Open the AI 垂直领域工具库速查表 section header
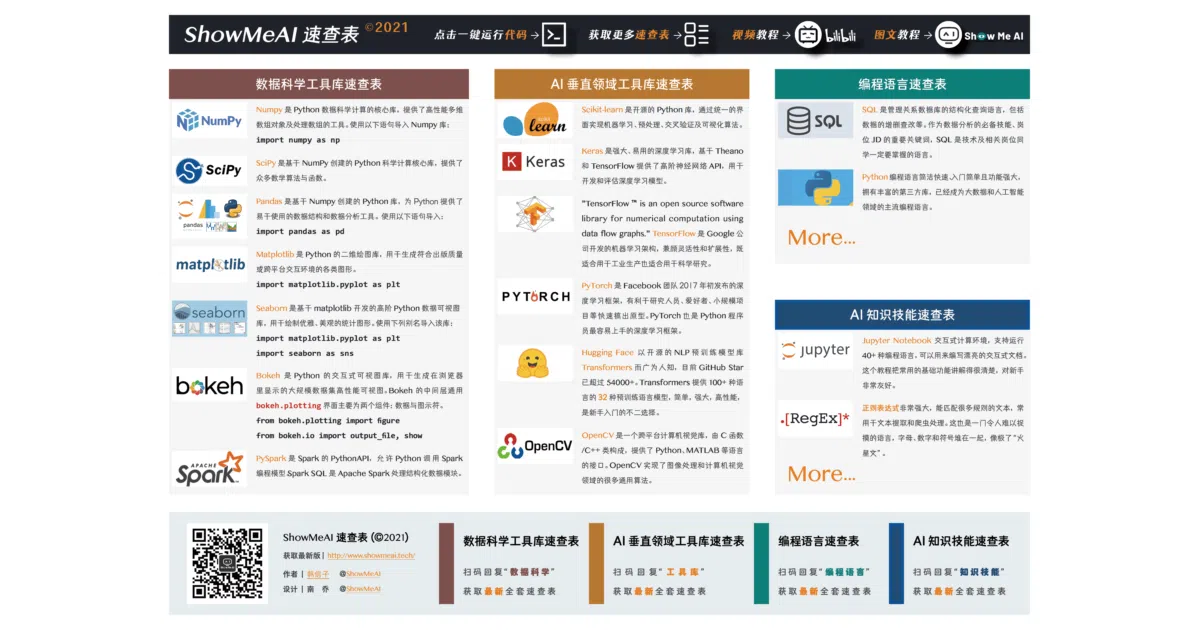The width and height of the screenshot is (1200, 630). click(x=622, y=84)
